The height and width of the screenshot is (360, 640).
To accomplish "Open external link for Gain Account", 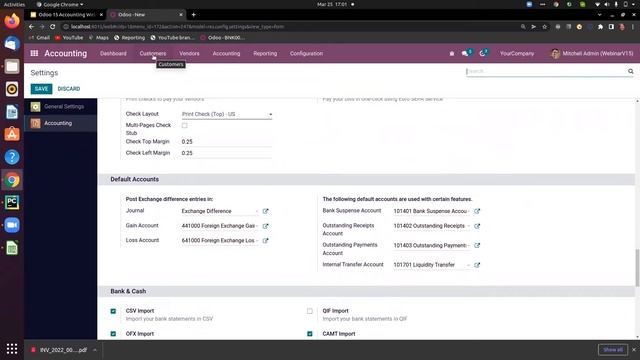I will pos(266,226).
